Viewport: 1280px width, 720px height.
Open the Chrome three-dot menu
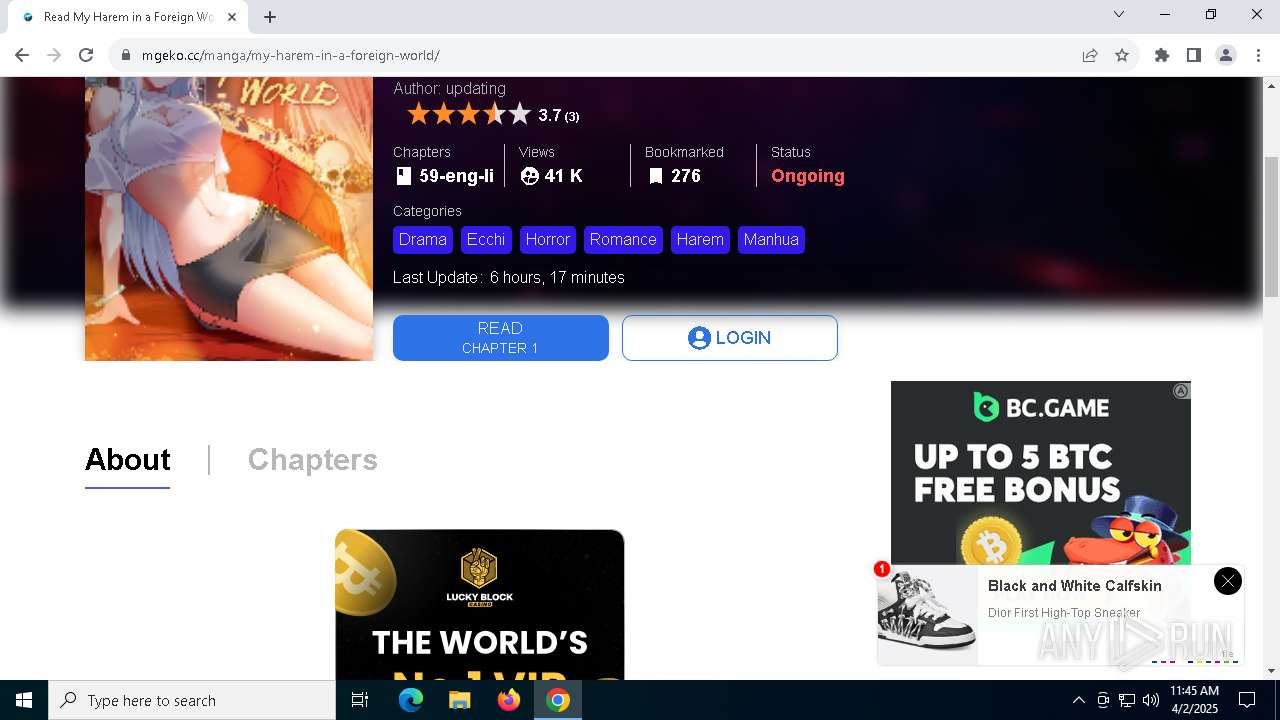pyautogui.click(x=1258, y=55)
